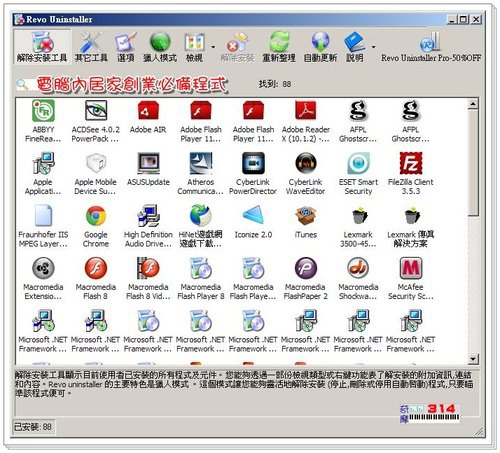Click 自動更新 auto update button

(320, 47)
